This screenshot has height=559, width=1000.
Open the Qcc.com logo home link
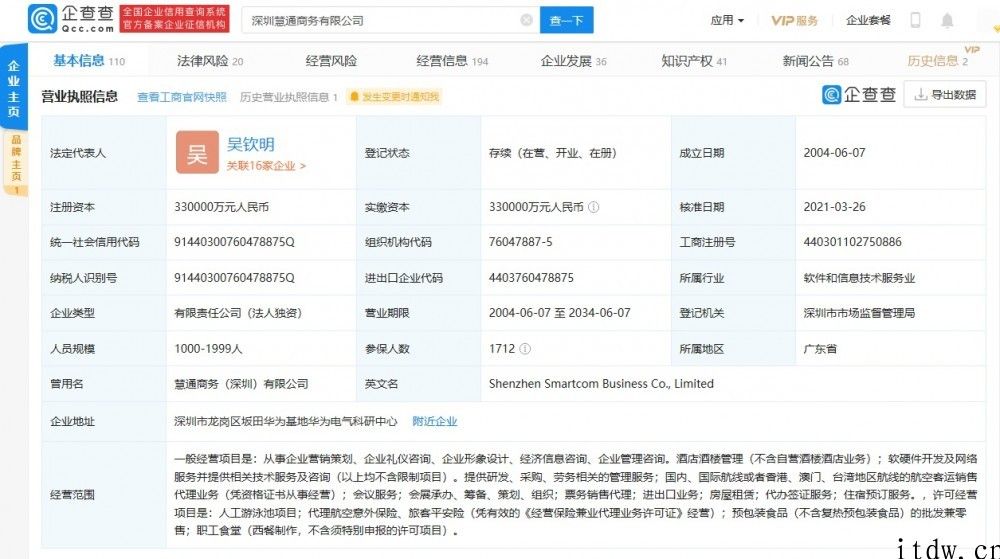point(71,18)
